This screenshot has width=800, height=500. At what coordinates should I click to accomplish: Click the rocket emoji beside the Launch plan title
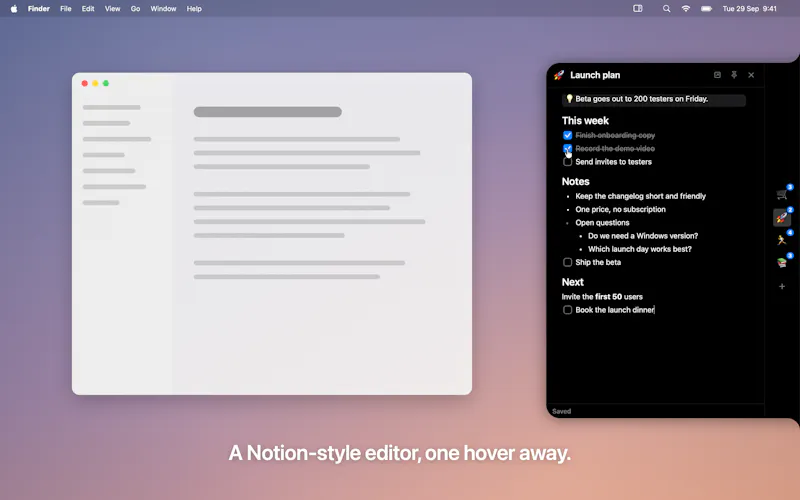click(559, 75)
